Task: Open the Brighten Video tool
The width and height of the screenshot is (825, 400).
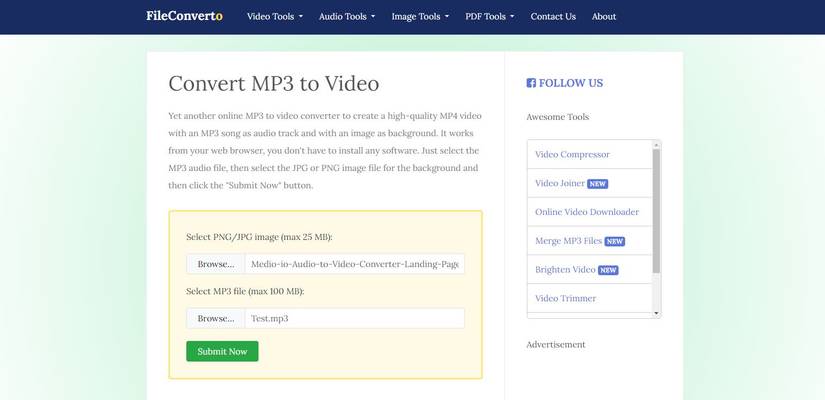Action: [x=565, y=269]
